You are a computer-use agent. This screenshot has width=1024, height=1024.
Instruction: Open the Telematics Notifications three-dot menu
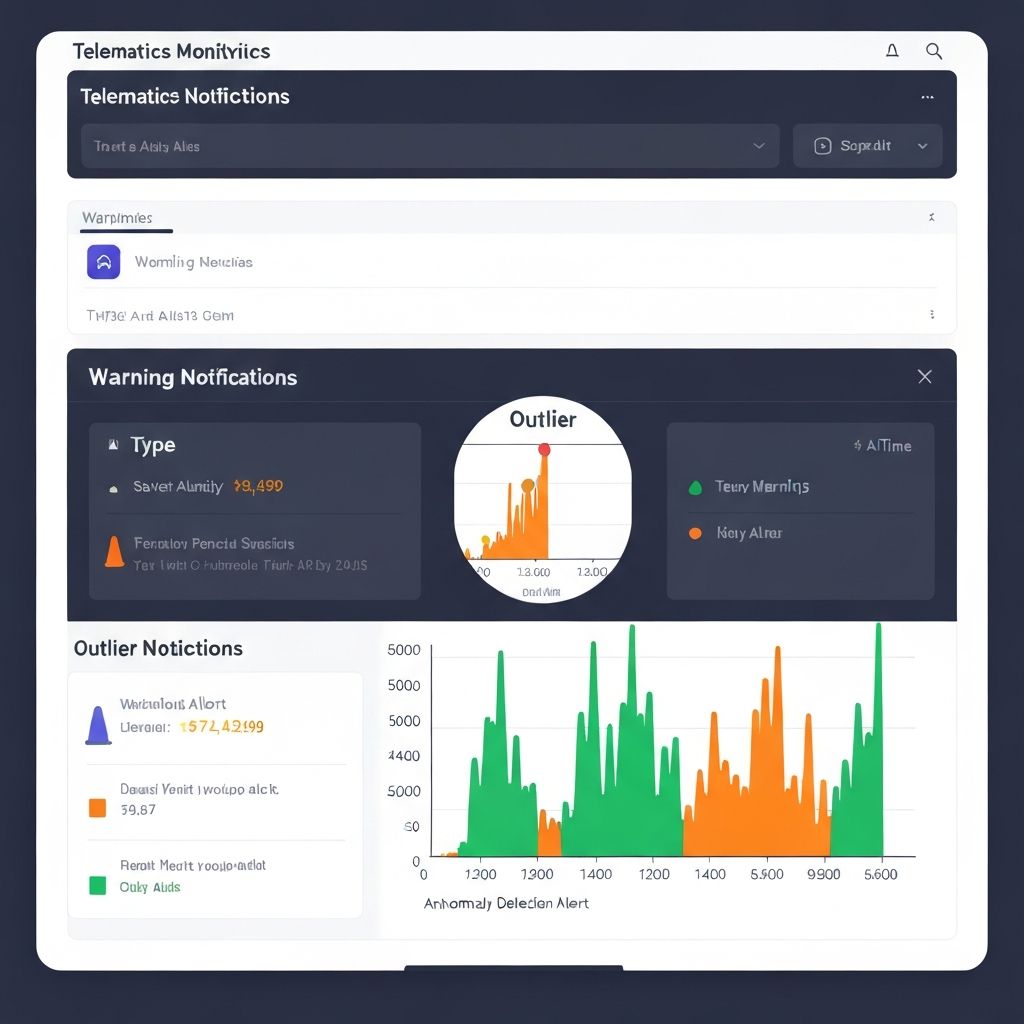pos(927,97)
